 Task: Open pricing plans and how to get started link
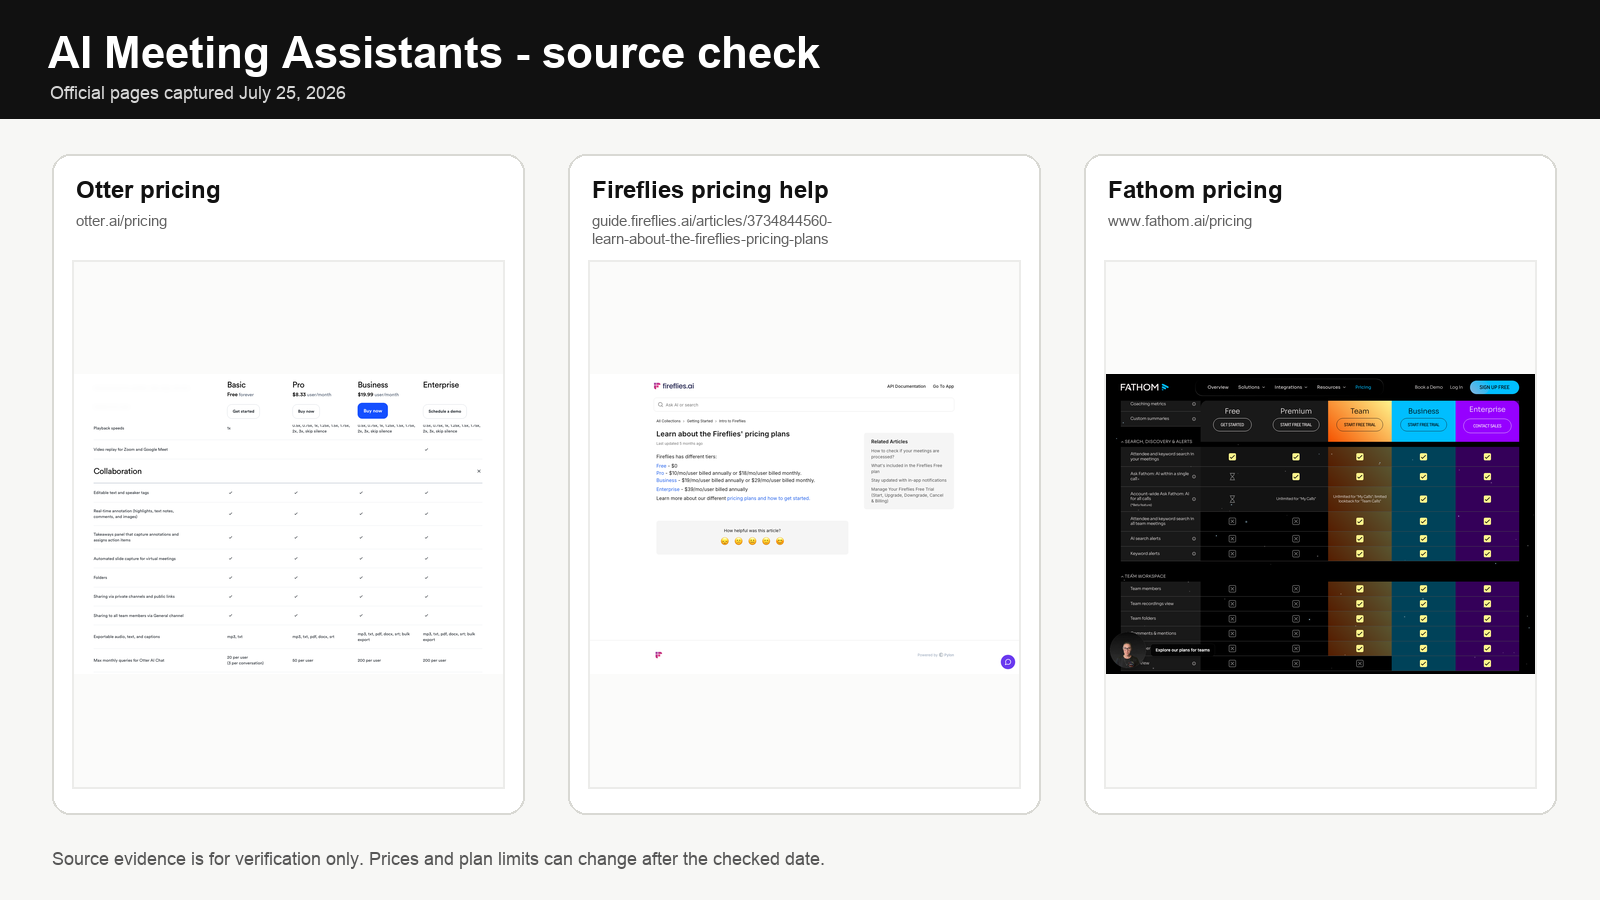pyautogui.click(x=769, y=498)
